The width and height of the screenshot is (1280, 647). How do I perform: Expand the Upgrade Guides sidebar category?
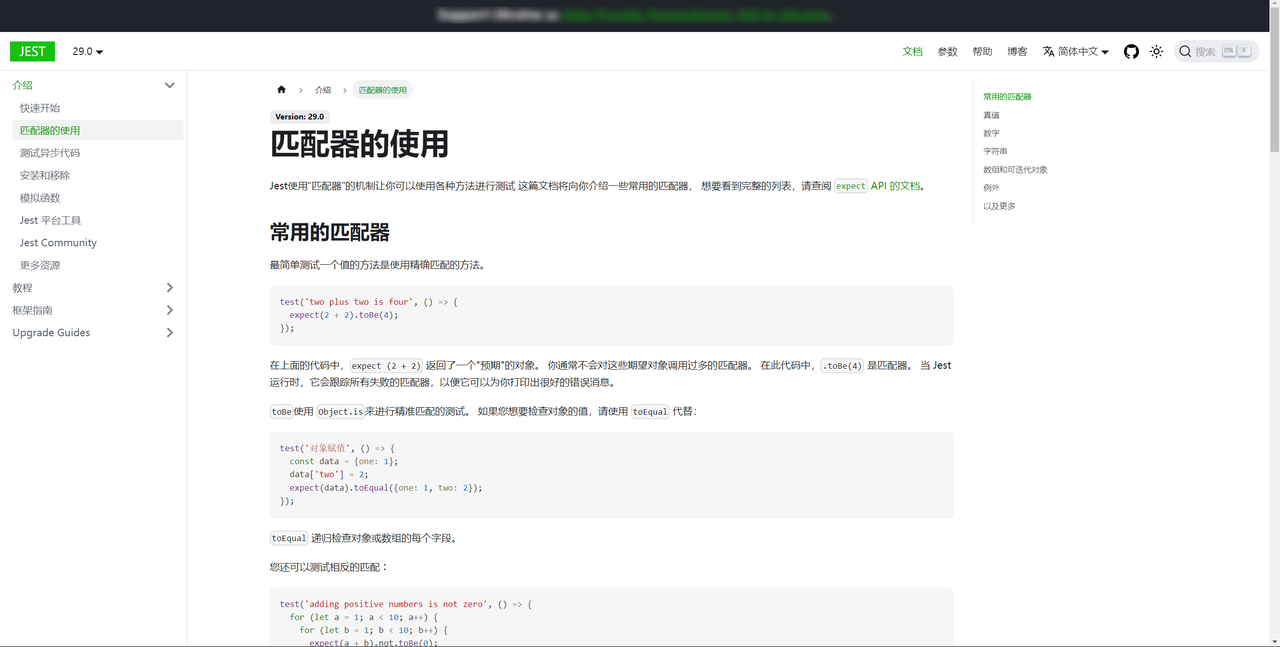[x=169, y=333]
